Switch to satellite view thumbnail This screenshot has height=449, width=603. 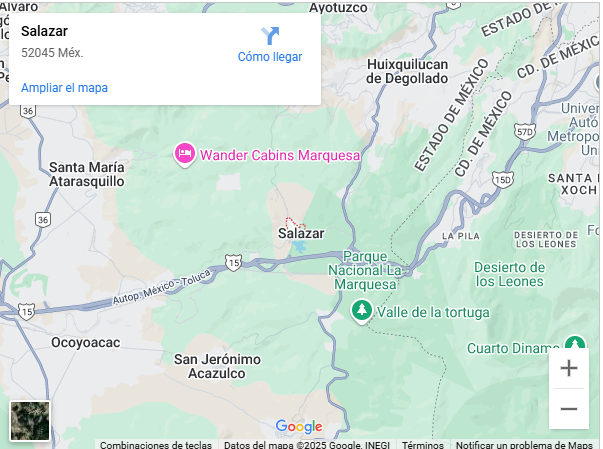coord(30,421)
